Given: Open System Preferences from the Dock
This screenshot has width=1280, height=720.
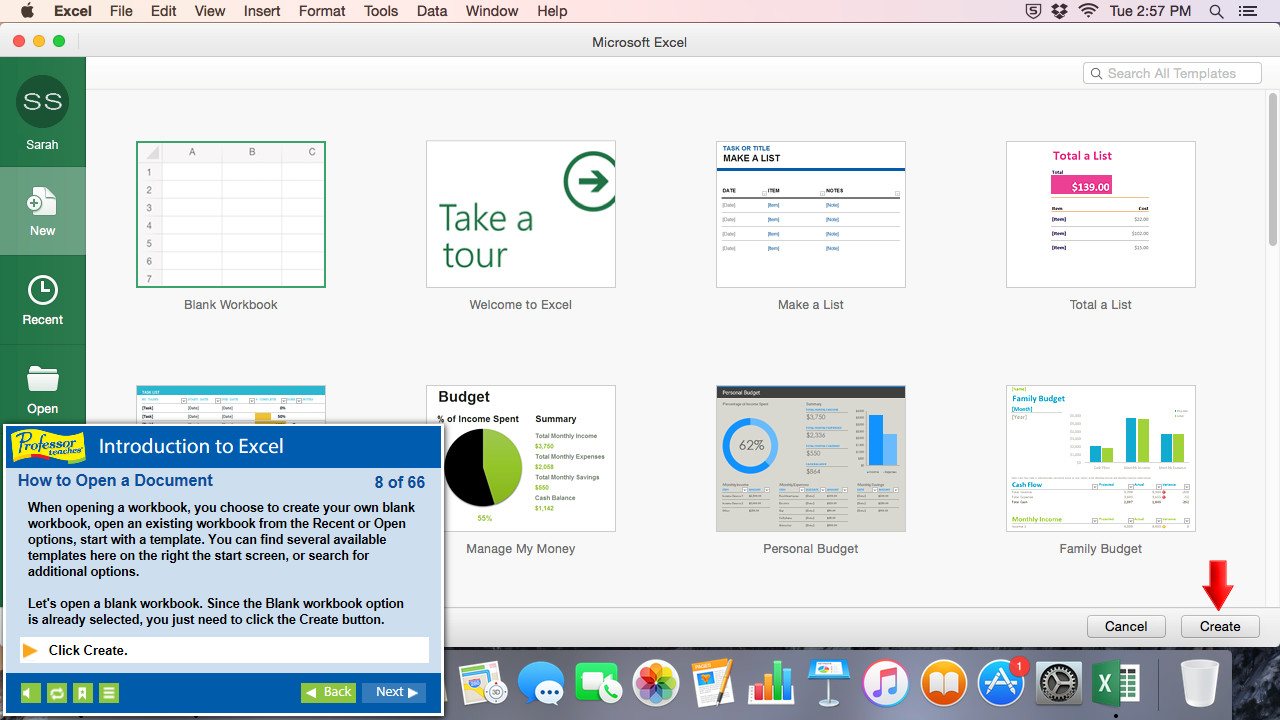Looking at the screenshot, I should tap(1058, 683).
